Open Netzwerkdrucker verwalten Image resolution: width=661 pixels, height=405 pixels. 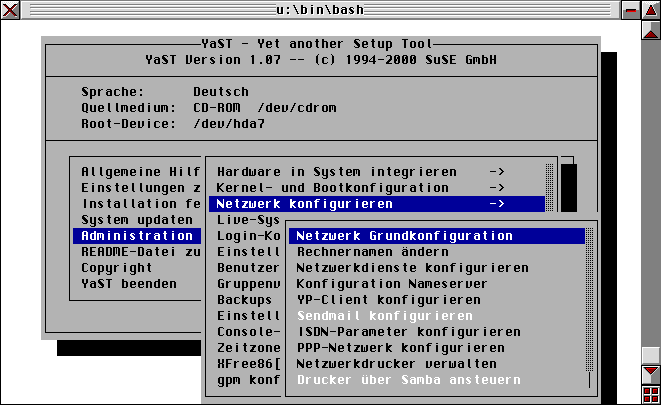tap(396, 364)
